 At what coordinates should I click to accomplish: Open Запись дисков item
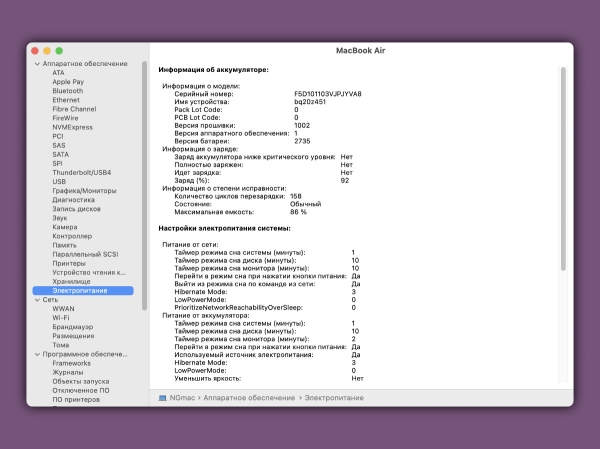[x=76, y=209]
